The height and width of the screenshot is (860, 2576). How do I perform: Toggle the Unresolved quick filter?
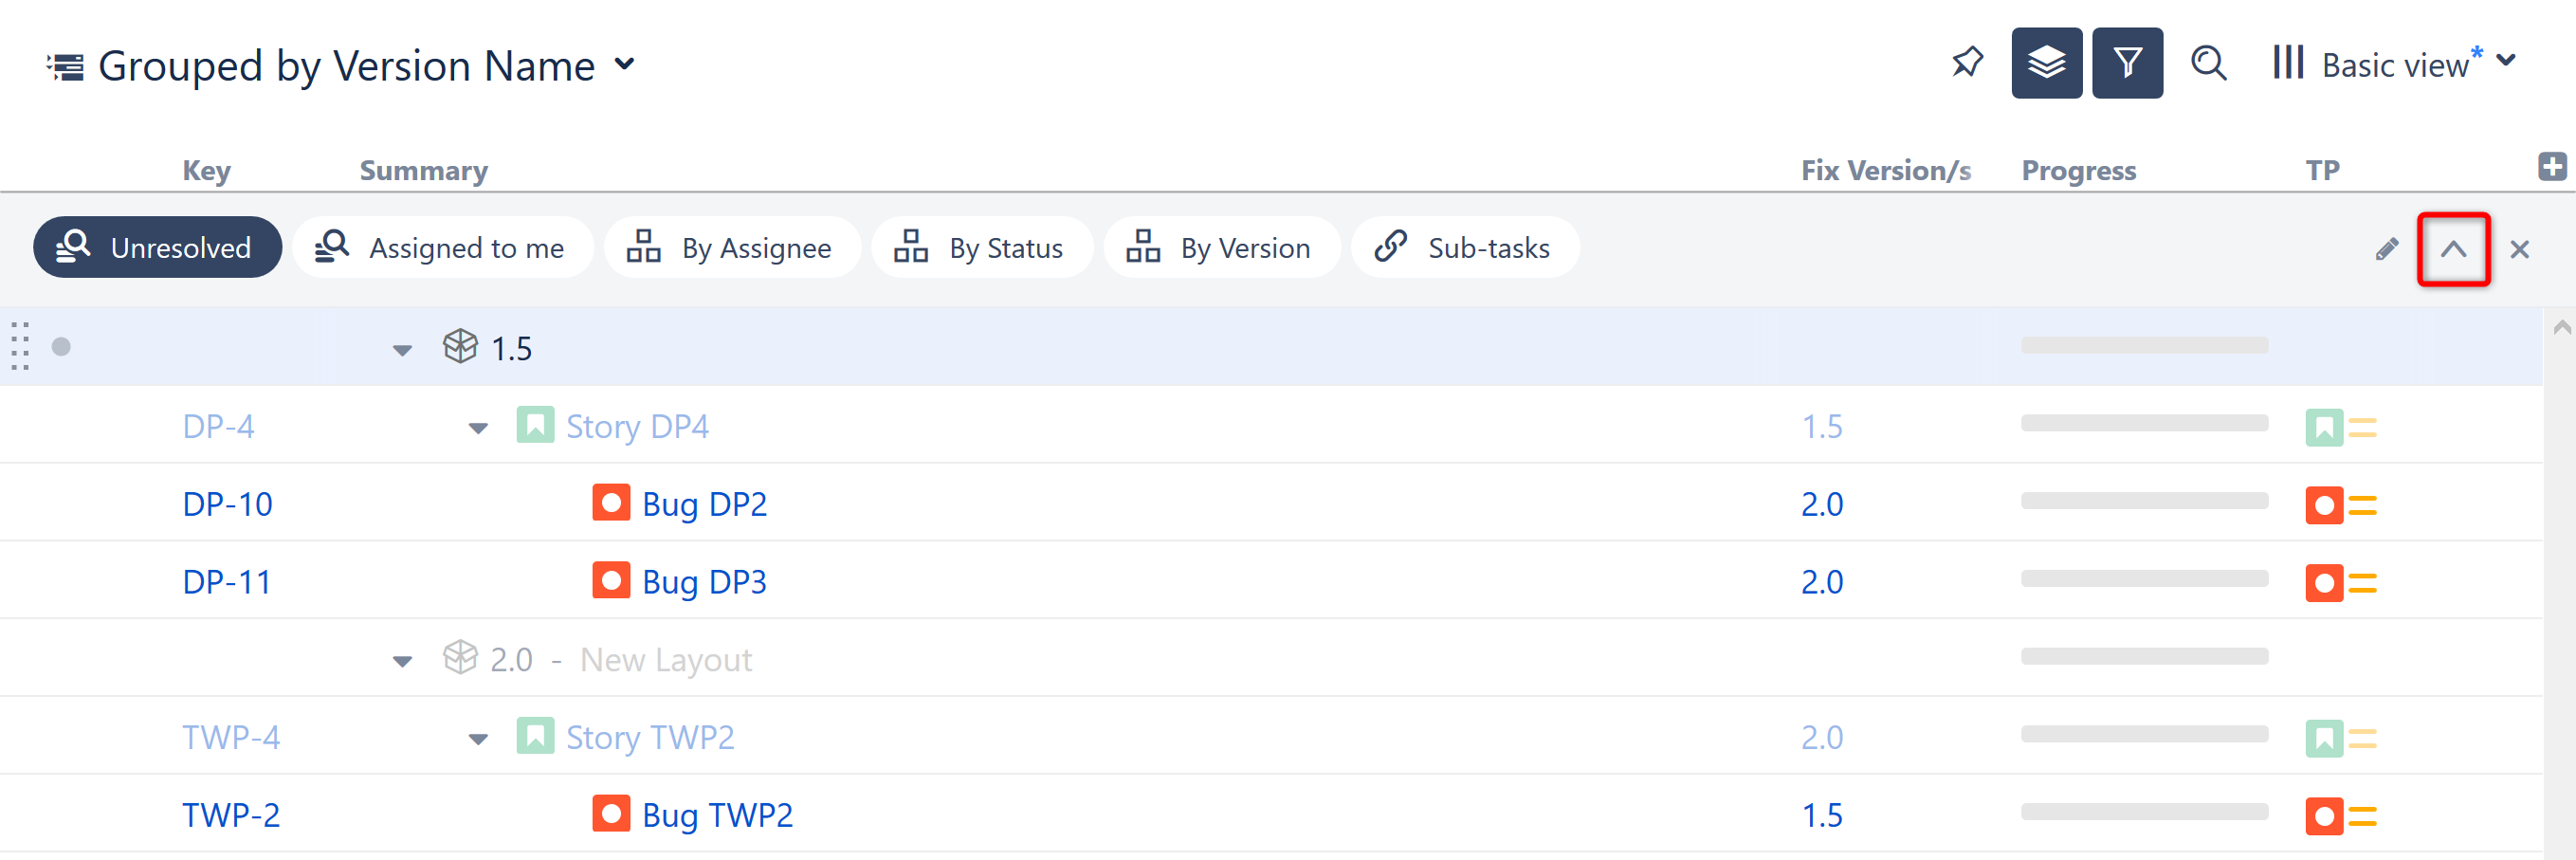[157, 247]
